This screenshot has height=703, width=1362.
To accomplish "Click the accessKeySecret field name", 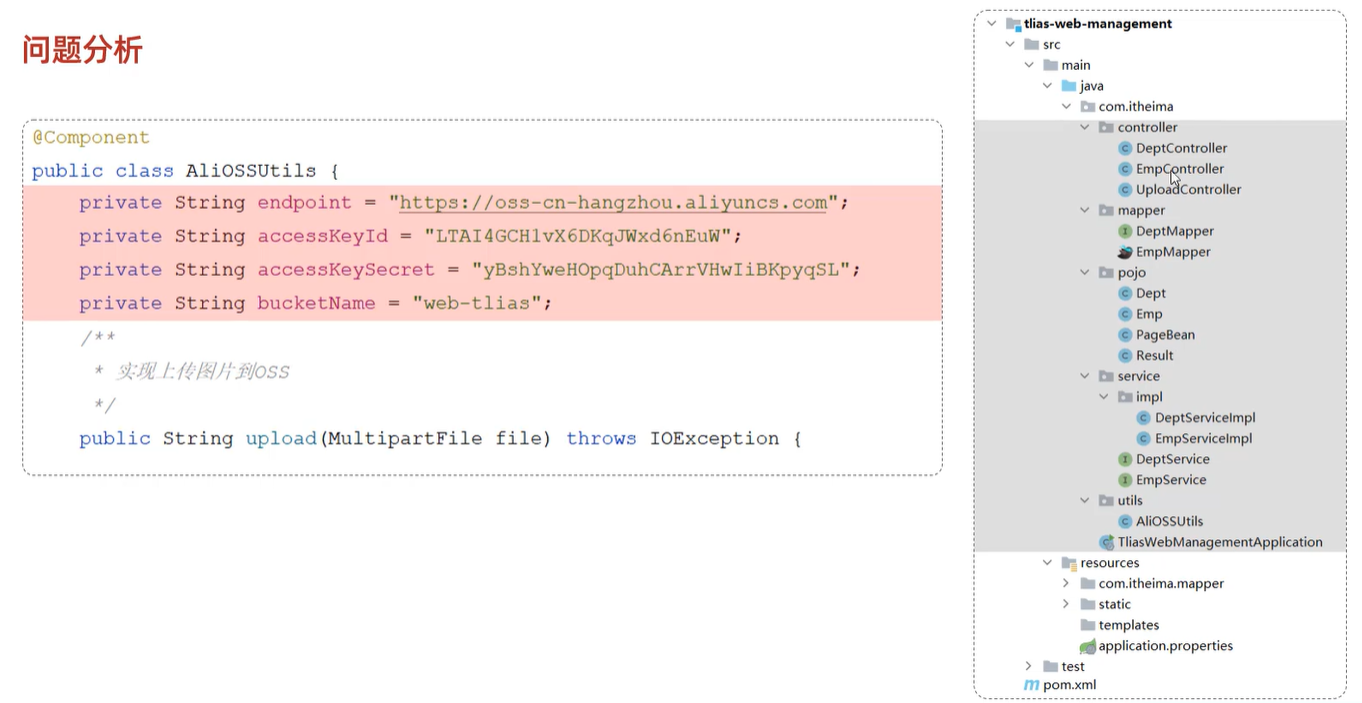I will click(x=346, y=270).
